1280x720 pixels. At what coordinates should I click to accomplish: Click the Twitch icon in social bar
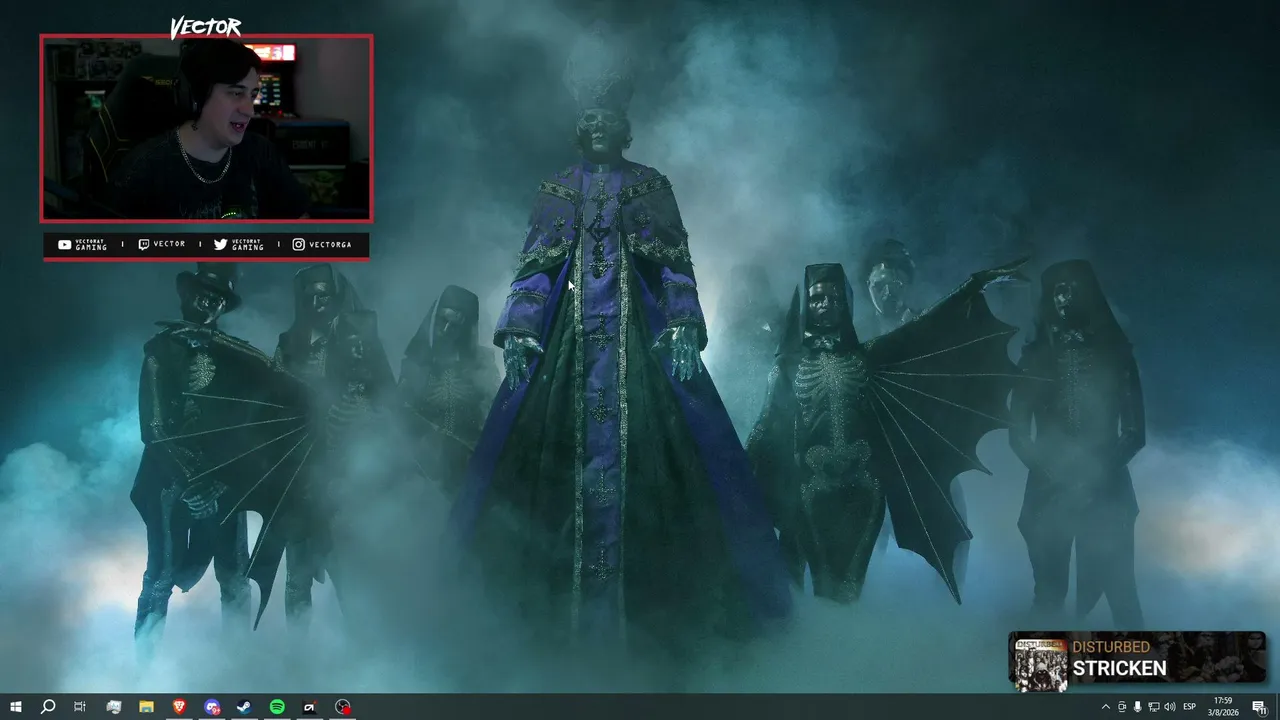143,244
